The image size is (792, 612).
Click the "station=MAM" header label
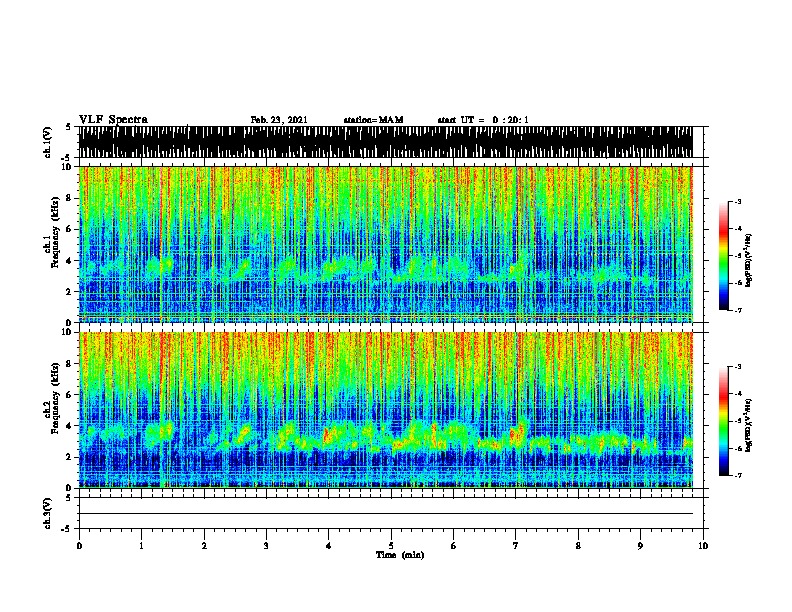373,120
